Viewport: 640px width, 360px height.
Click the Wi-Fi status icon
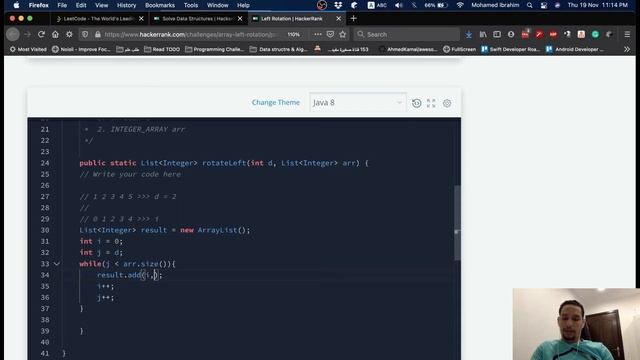tap(460, 5)
